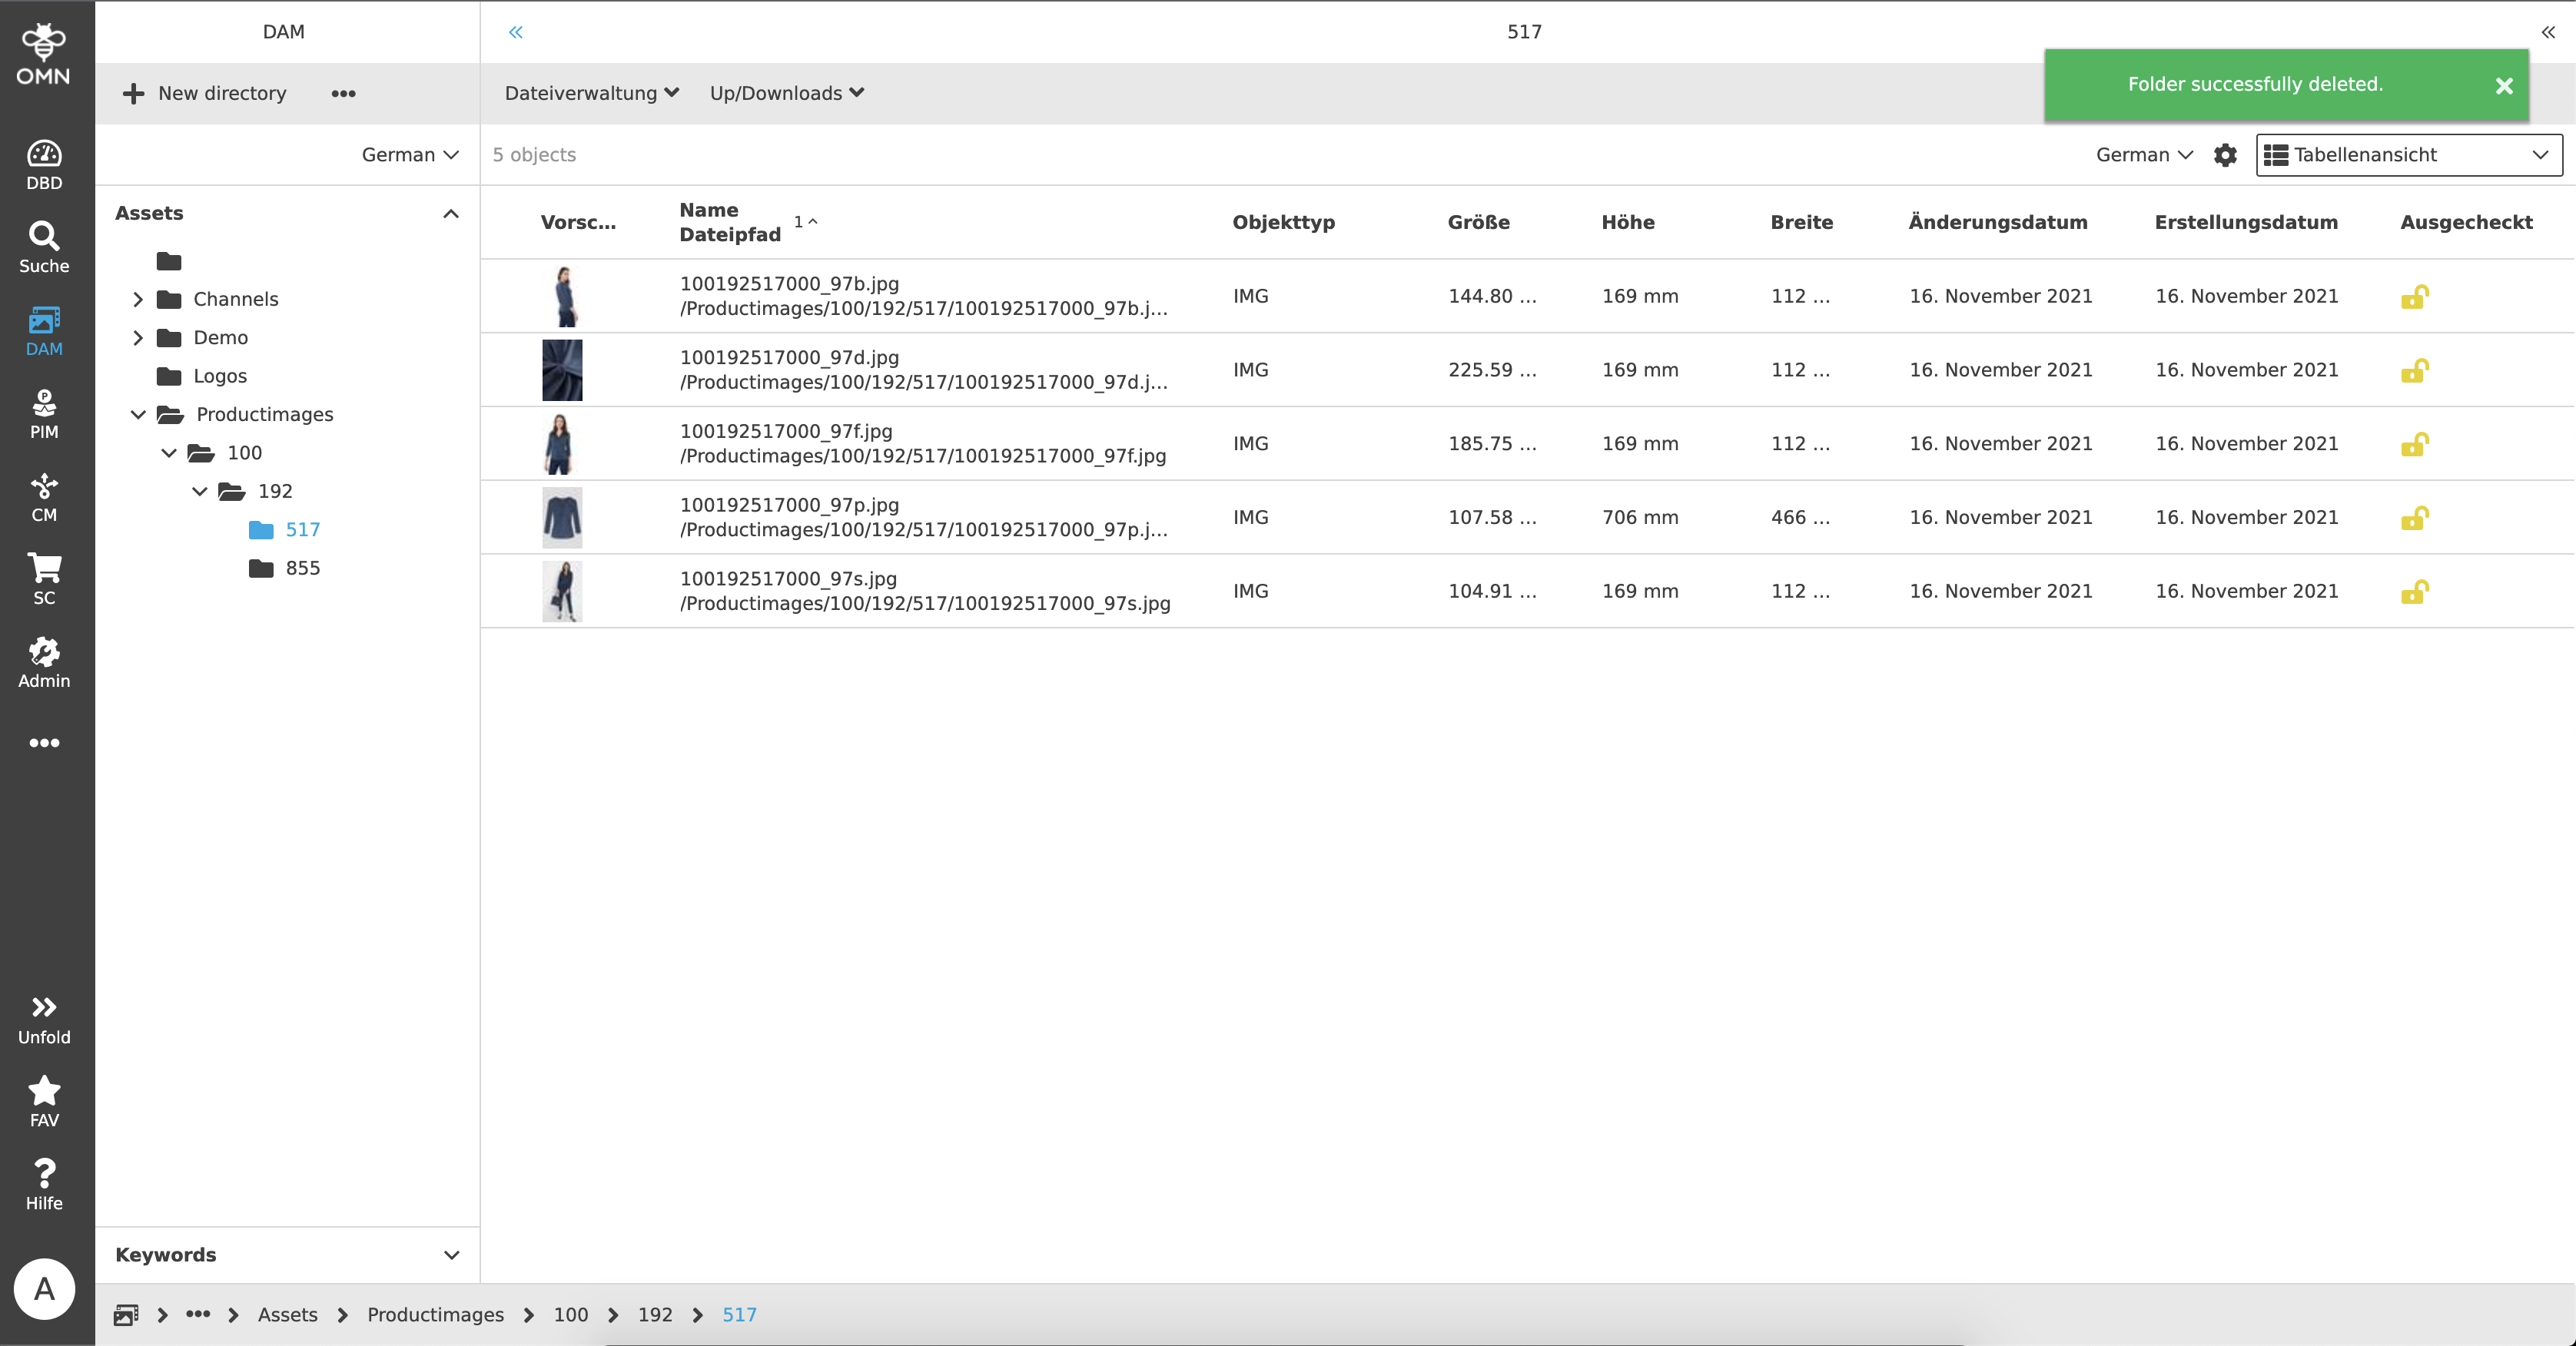The width and height of the screenshot is (2576, 1346).
Task: Open the Admin settings module
Action: pos(44,662)
